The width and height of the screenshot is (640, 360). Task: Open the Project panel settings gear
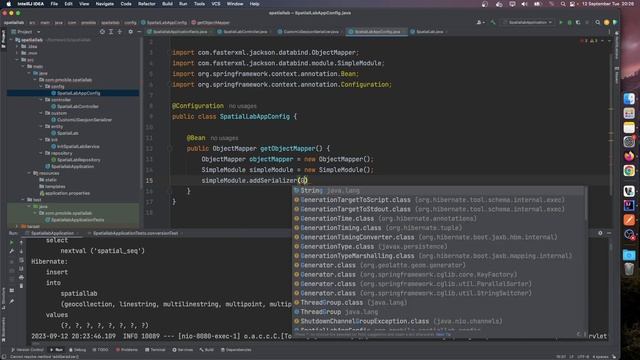coord(131,31)
